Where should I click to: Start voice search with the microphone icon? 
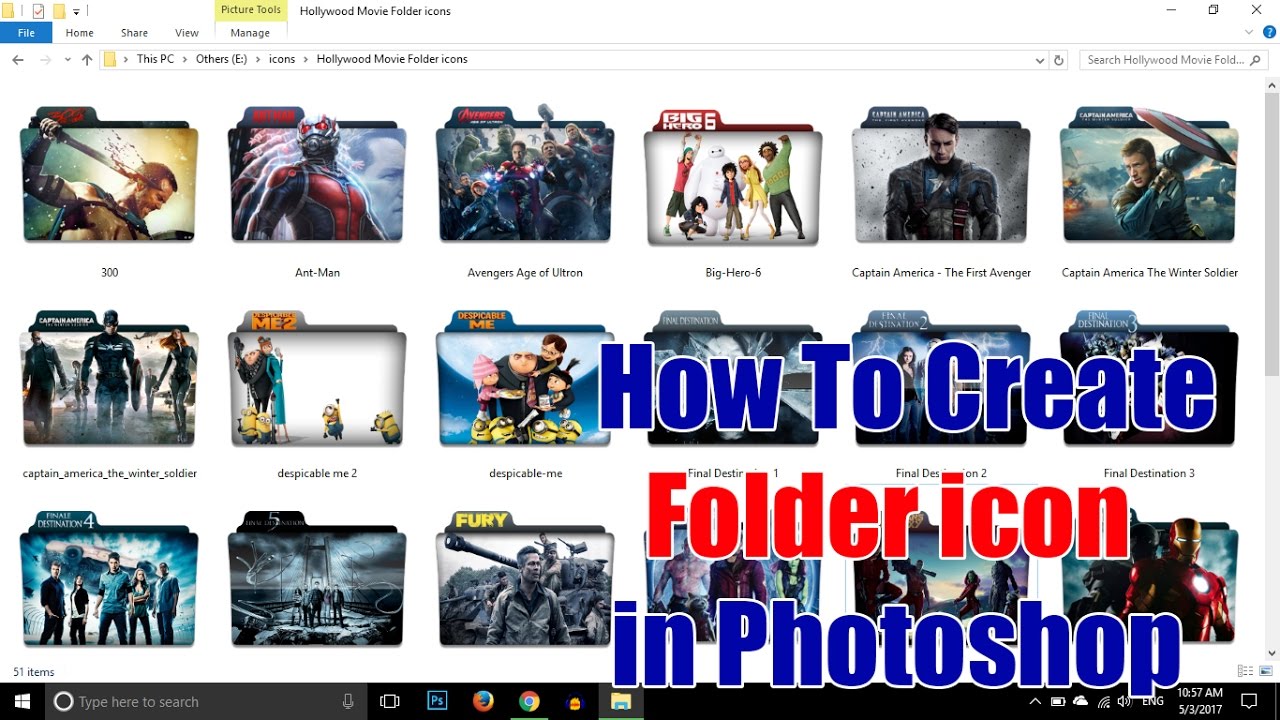point(349,701)
